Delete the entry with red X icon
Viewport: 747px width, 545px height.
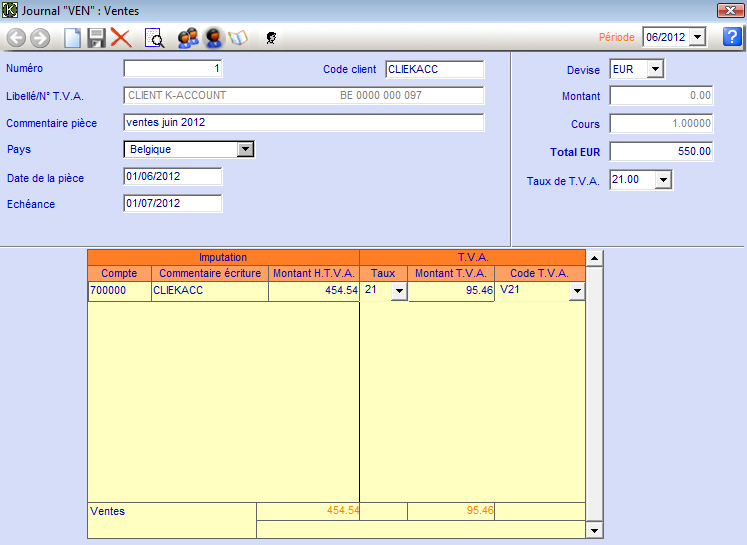point(121,37)
